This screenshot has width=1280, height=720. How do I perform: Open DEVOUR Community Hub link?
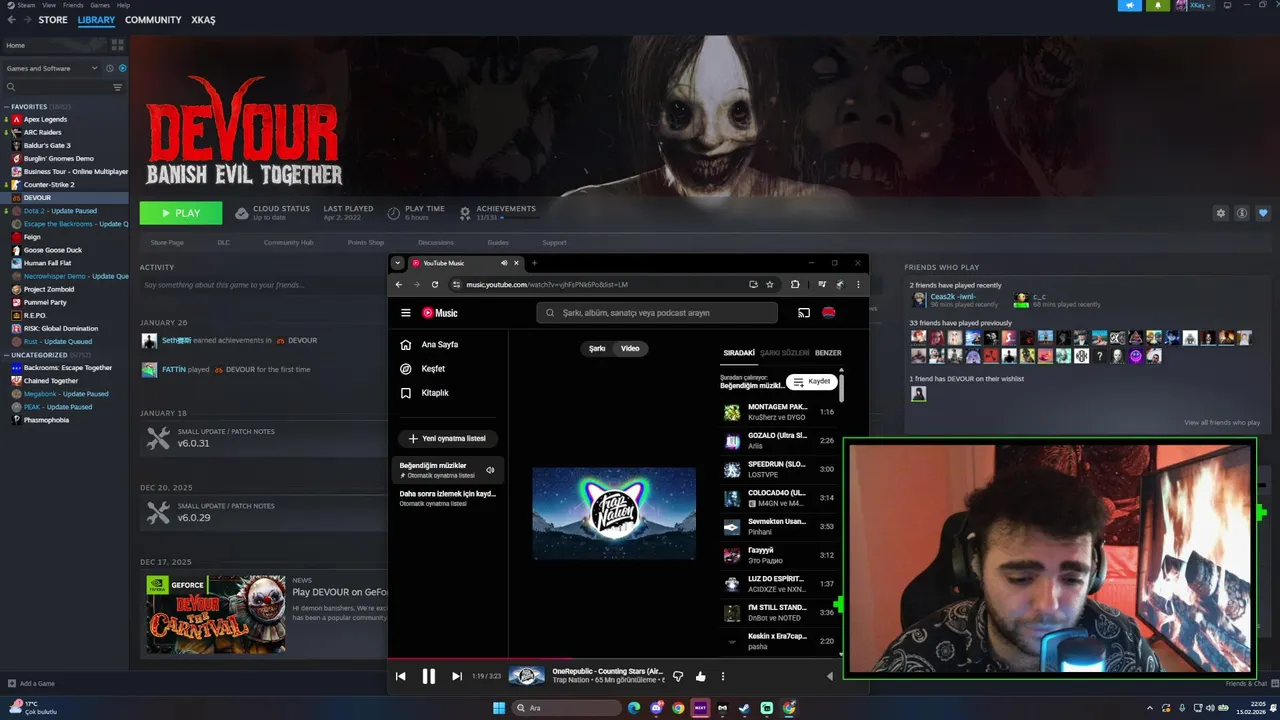click(288, 242)
